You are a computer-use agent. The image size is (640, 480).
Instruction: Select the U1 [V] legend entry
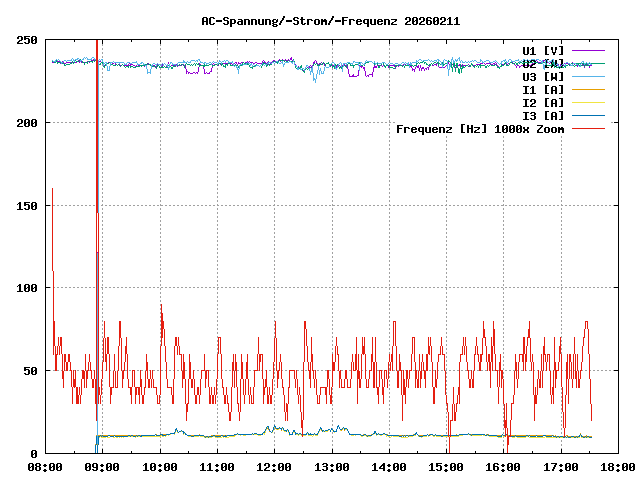[543, 50]
